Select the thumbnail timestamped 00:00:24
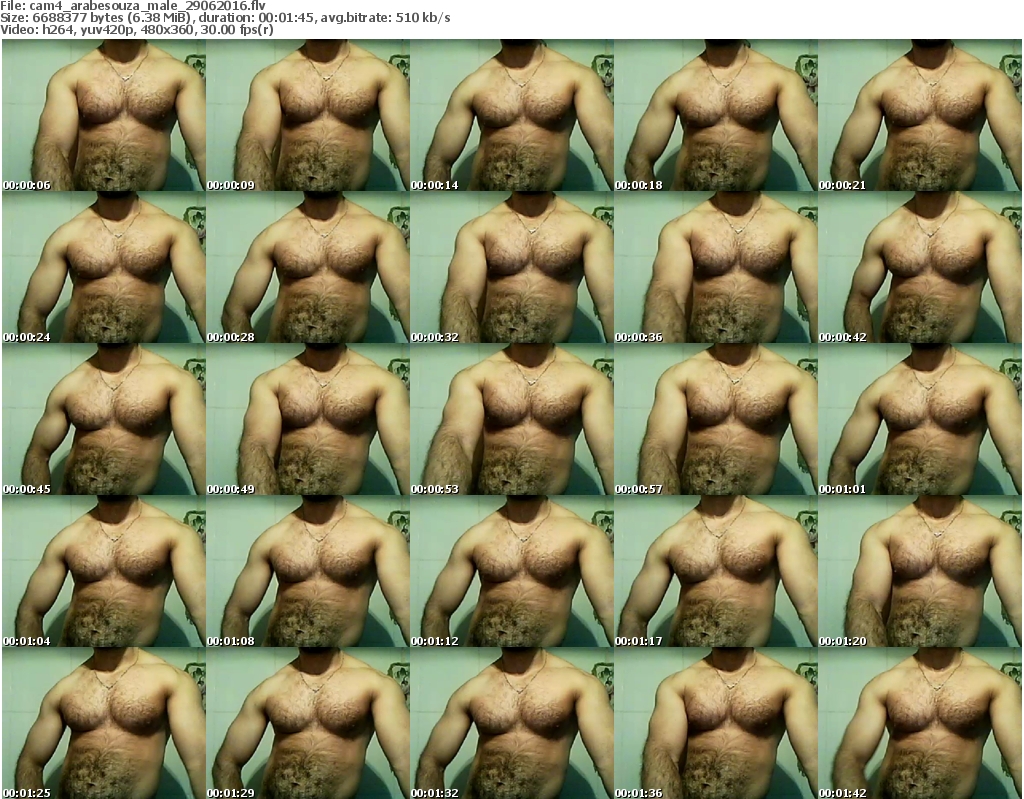The height and width of the screenshot is (799, 1024). [104, 267]
